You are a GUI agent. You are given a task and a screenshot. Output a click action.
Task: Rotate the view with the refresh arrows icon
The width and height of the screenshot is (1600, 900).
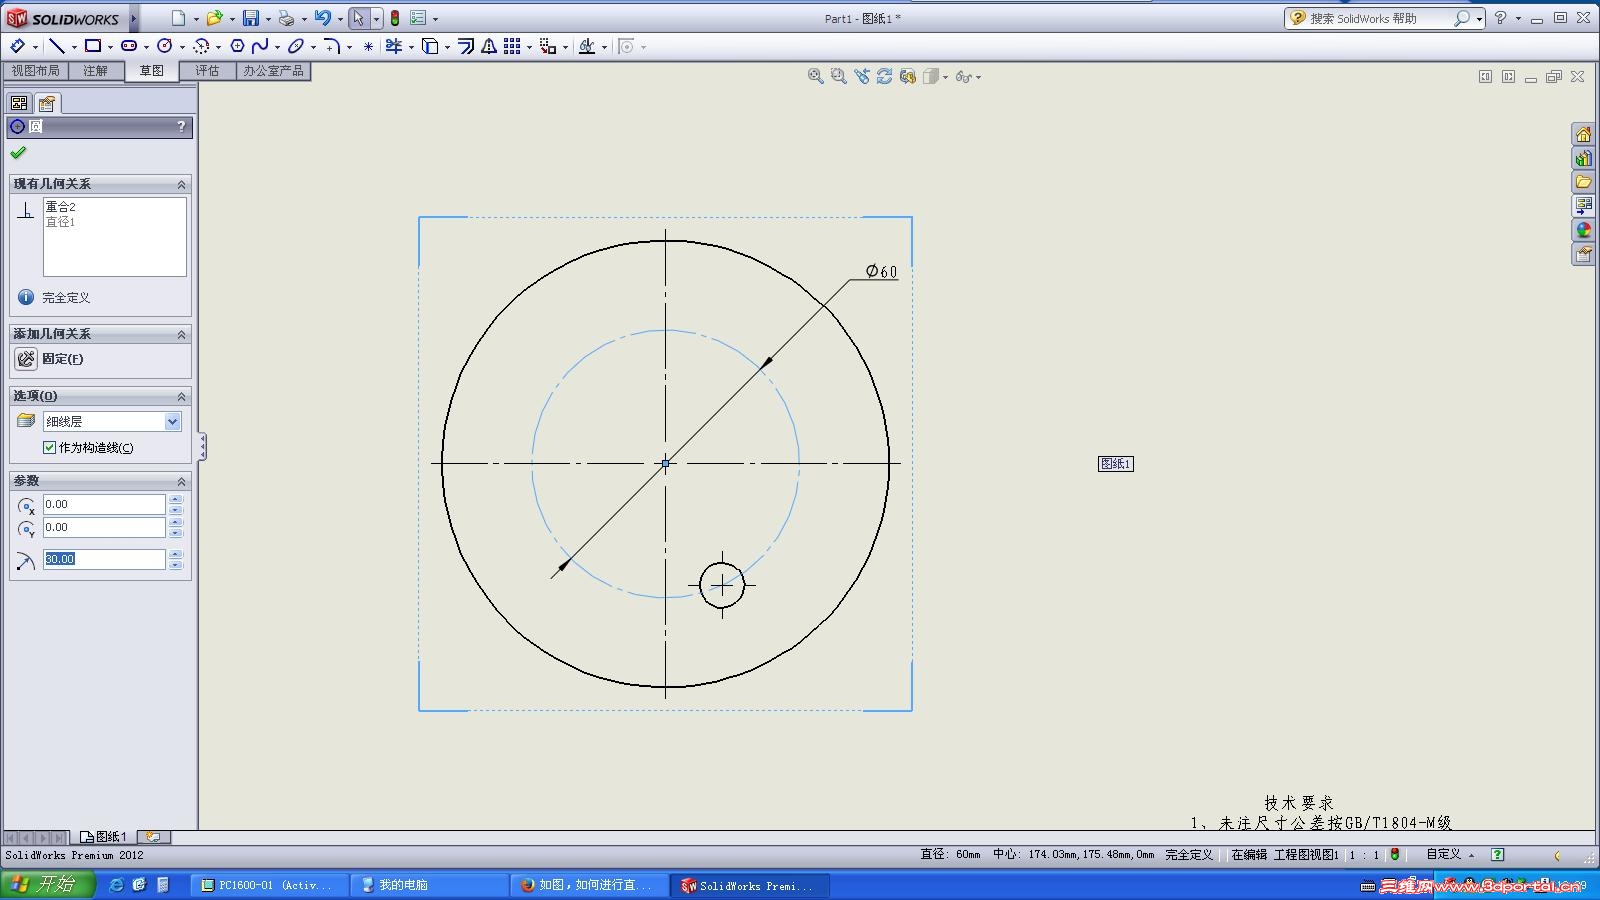coord(884,76)
